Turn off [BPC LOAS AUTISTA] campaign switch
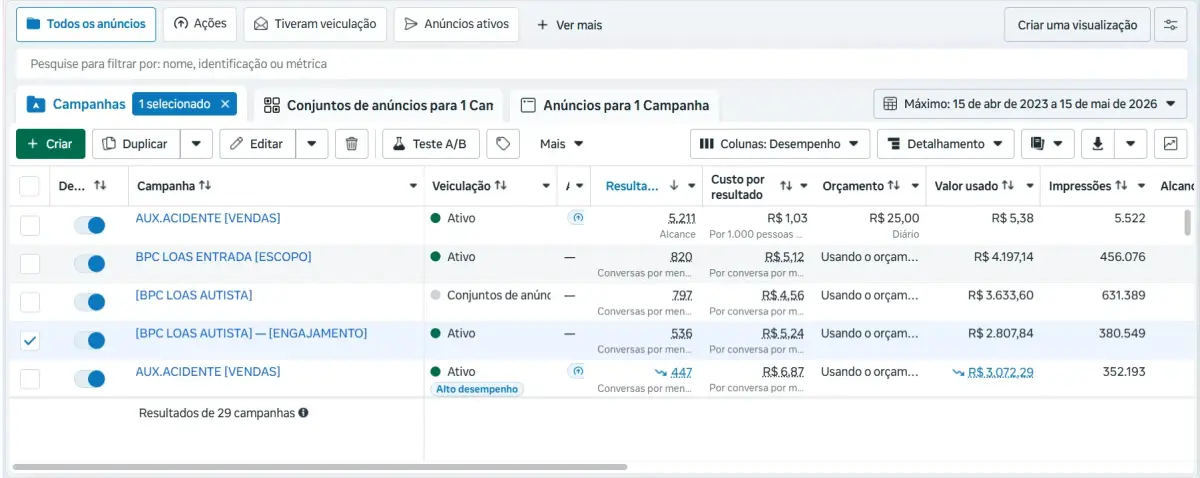The height and width of the screenshot is (478, 1200). (89, 302)
